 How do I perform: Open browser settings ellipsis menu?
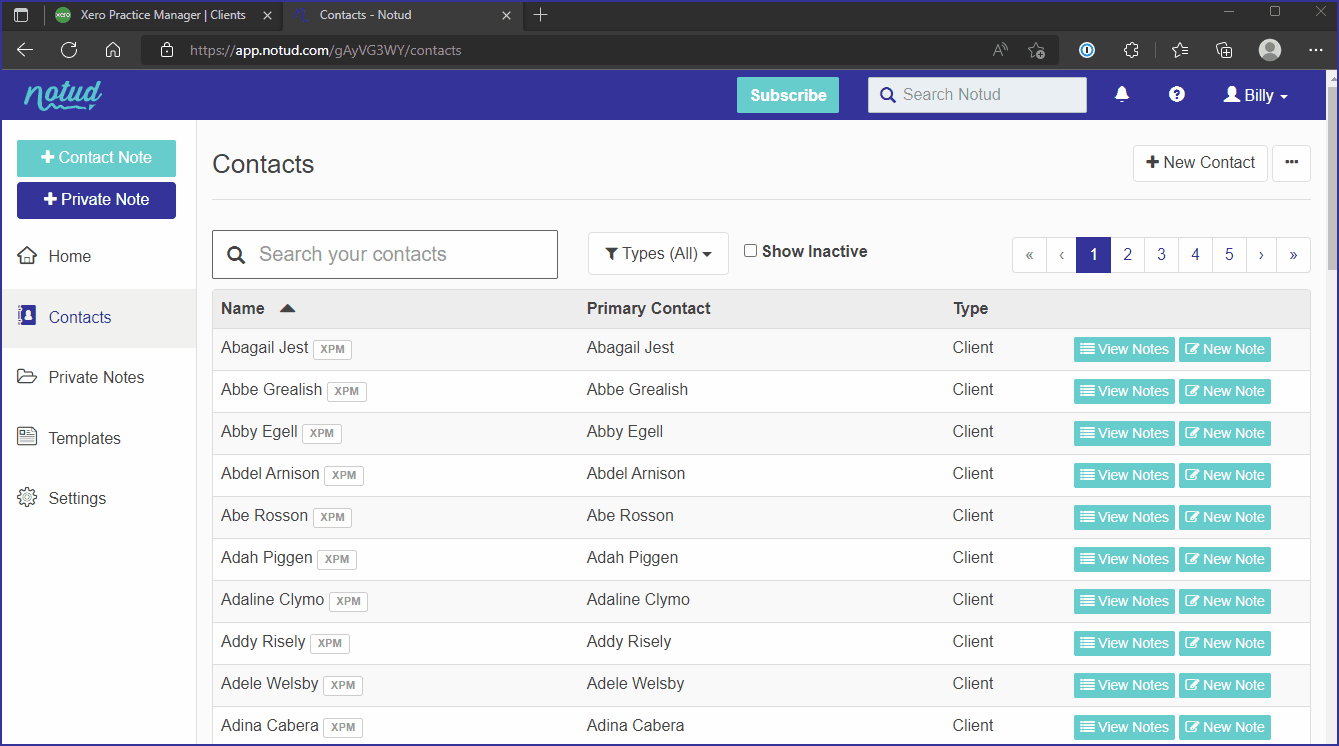[x=1315, y=50]
